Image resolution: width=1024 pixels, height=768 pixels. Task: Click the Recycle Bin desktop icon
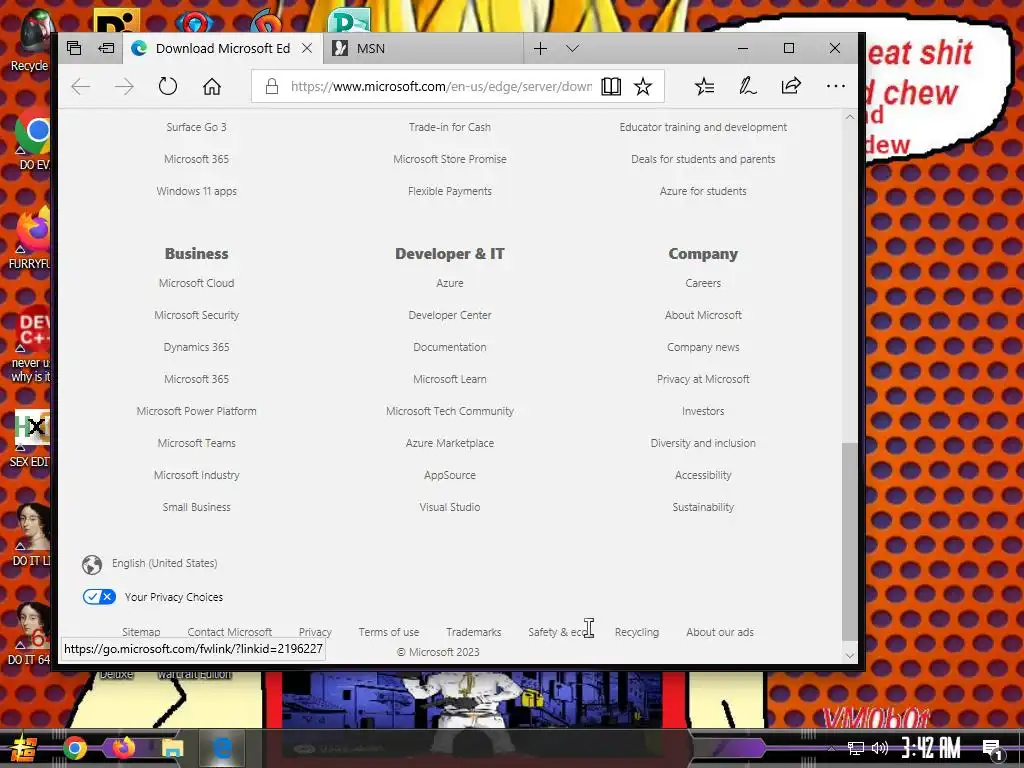pyautogui.click(x=31, y=40)
